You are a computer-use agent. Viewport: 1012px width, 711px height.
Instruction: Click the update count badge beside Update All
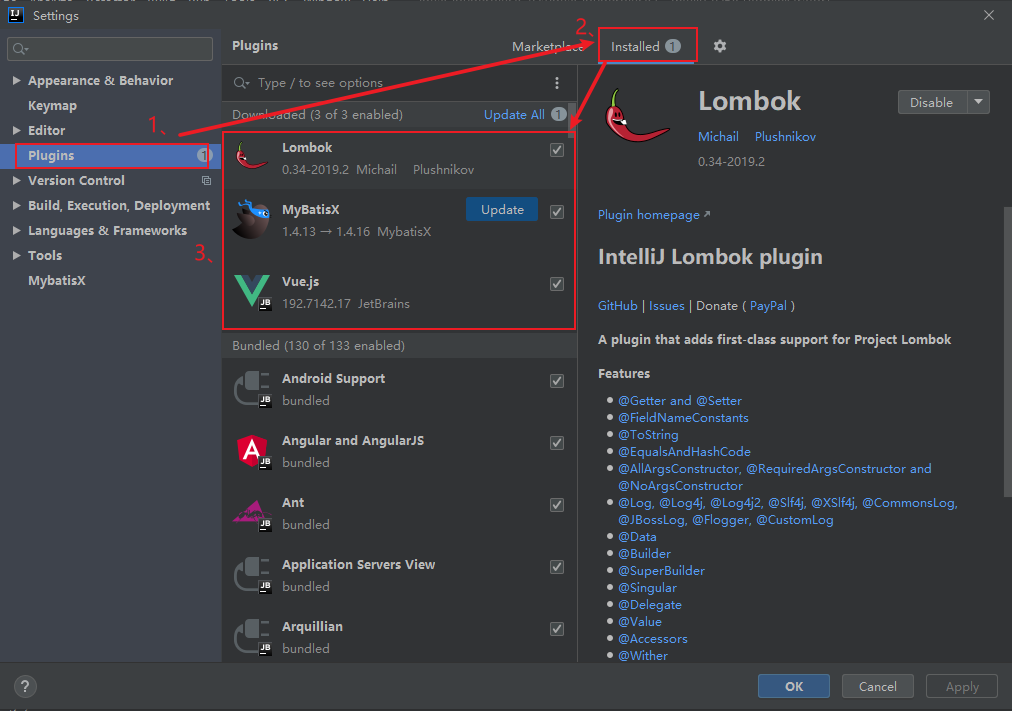click(x=559, y=114)
